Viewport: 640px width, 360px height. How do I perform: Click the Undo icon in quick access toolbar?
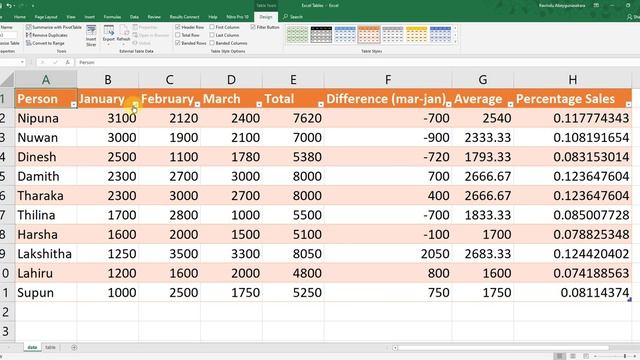click(x=9, y=6)
